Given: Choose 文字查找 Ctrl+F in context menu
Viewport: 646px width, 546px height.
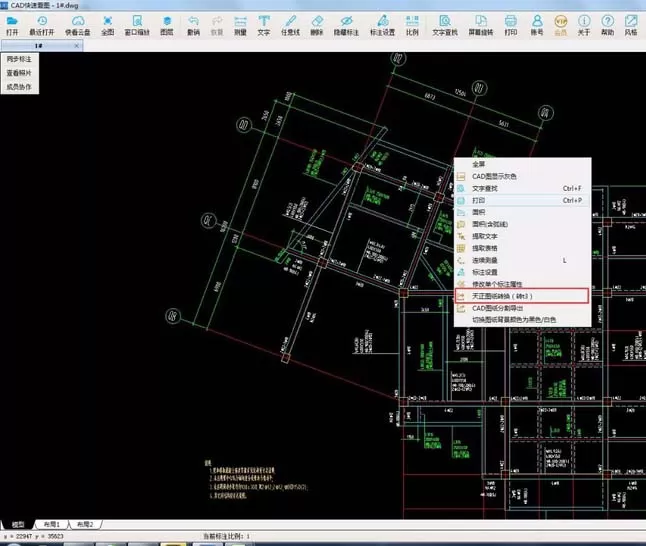Looking at the screenshot, I should pyautogui.click(x=522, y=188).
